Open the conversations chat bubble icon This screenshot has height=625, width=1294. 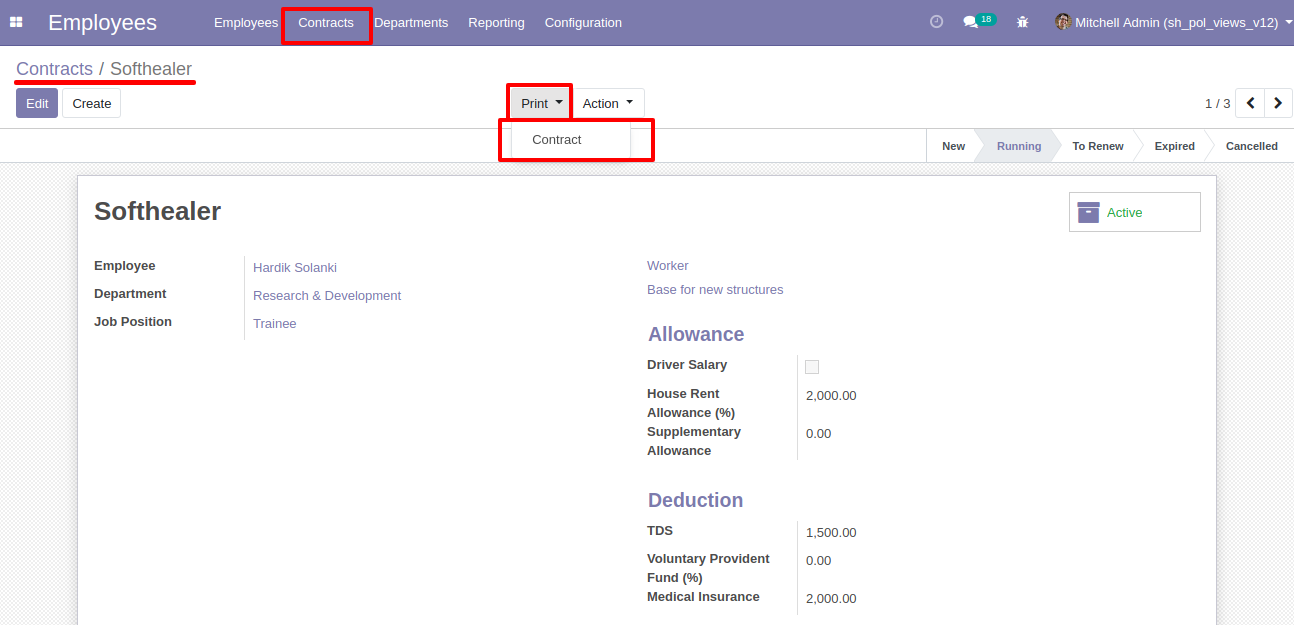(x=970, y=22)
